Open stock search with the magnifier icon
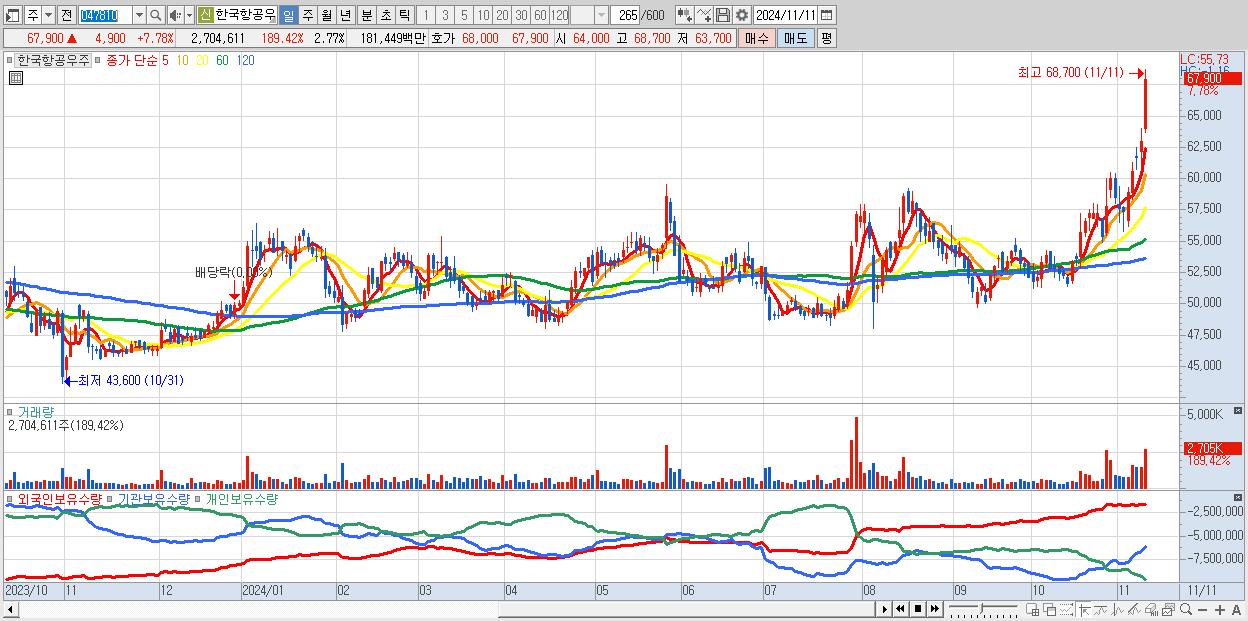Viewport: 1248px width, 621px height. point(156,15)
